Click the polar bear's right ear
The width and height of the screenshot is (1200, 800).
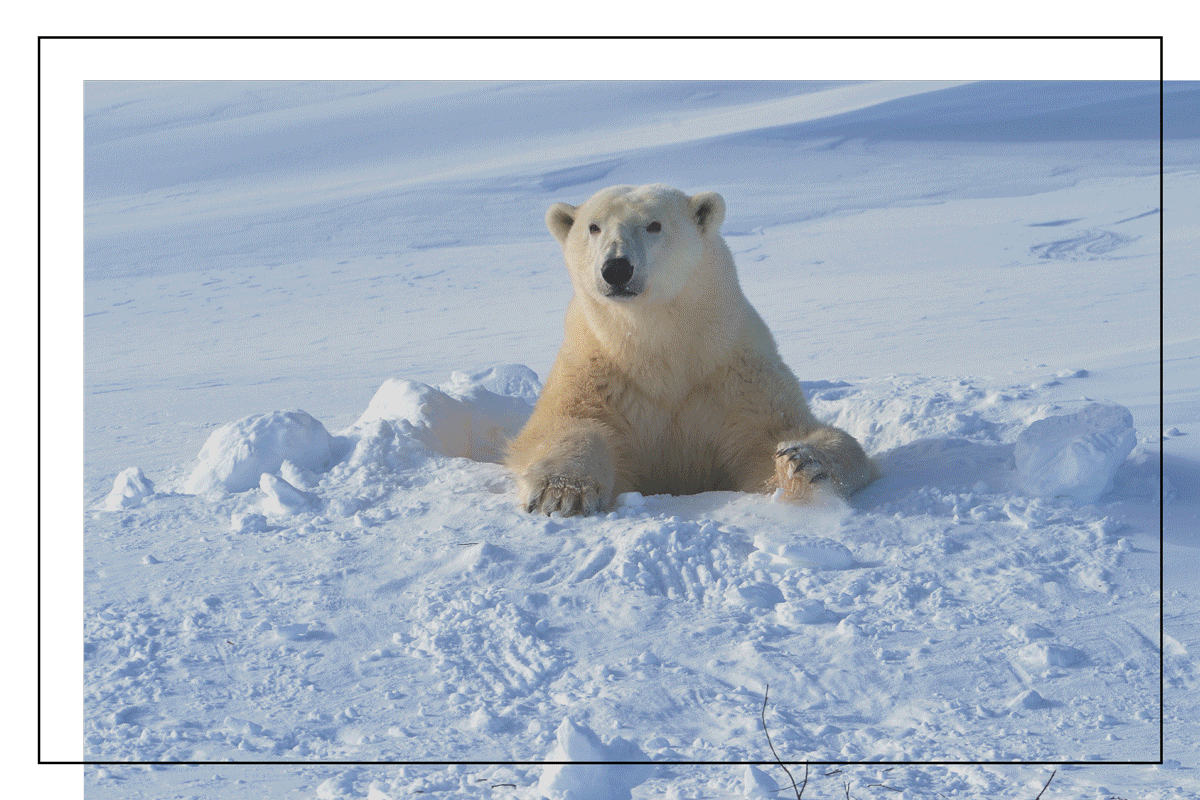click(708, 210)
